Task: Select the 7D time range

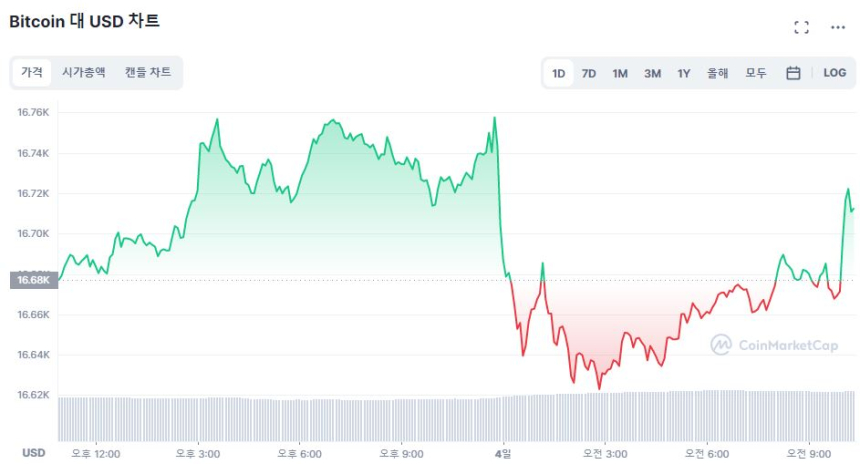Action: [x=589, y=73]
